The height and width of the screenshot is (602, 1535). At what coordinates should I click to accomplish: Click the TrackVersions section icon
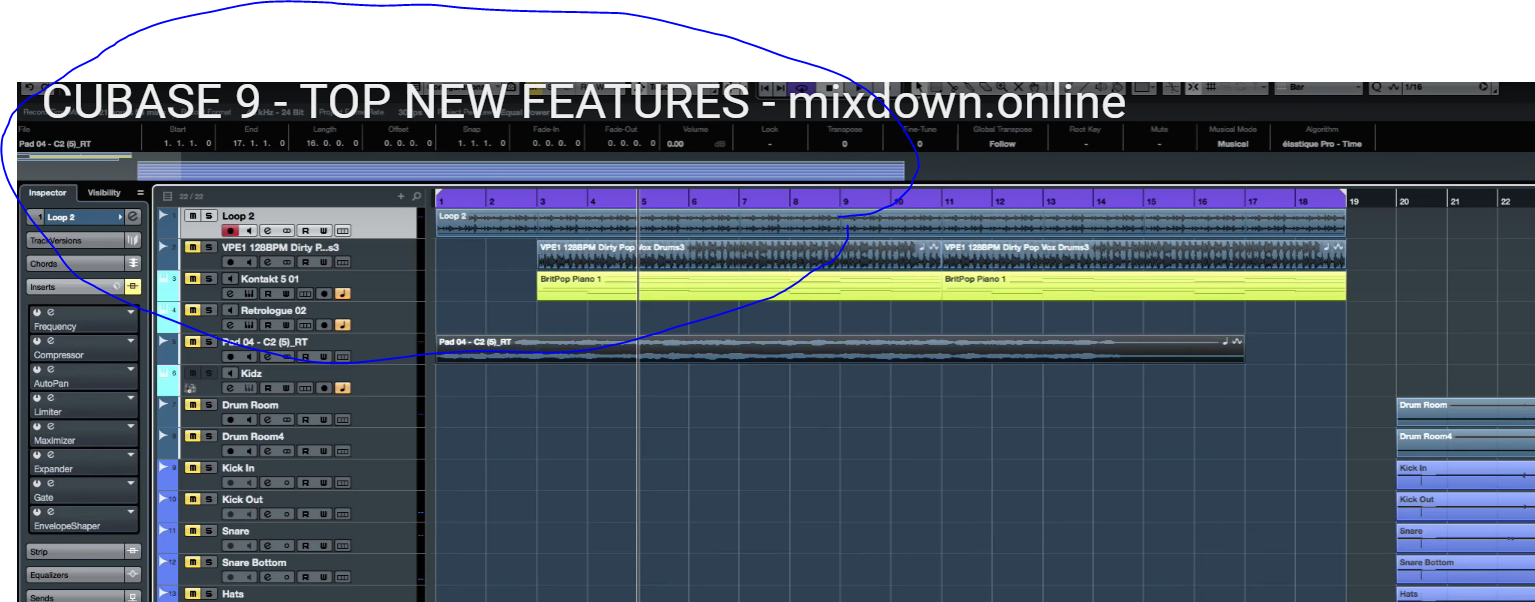[x=133, y=240]
